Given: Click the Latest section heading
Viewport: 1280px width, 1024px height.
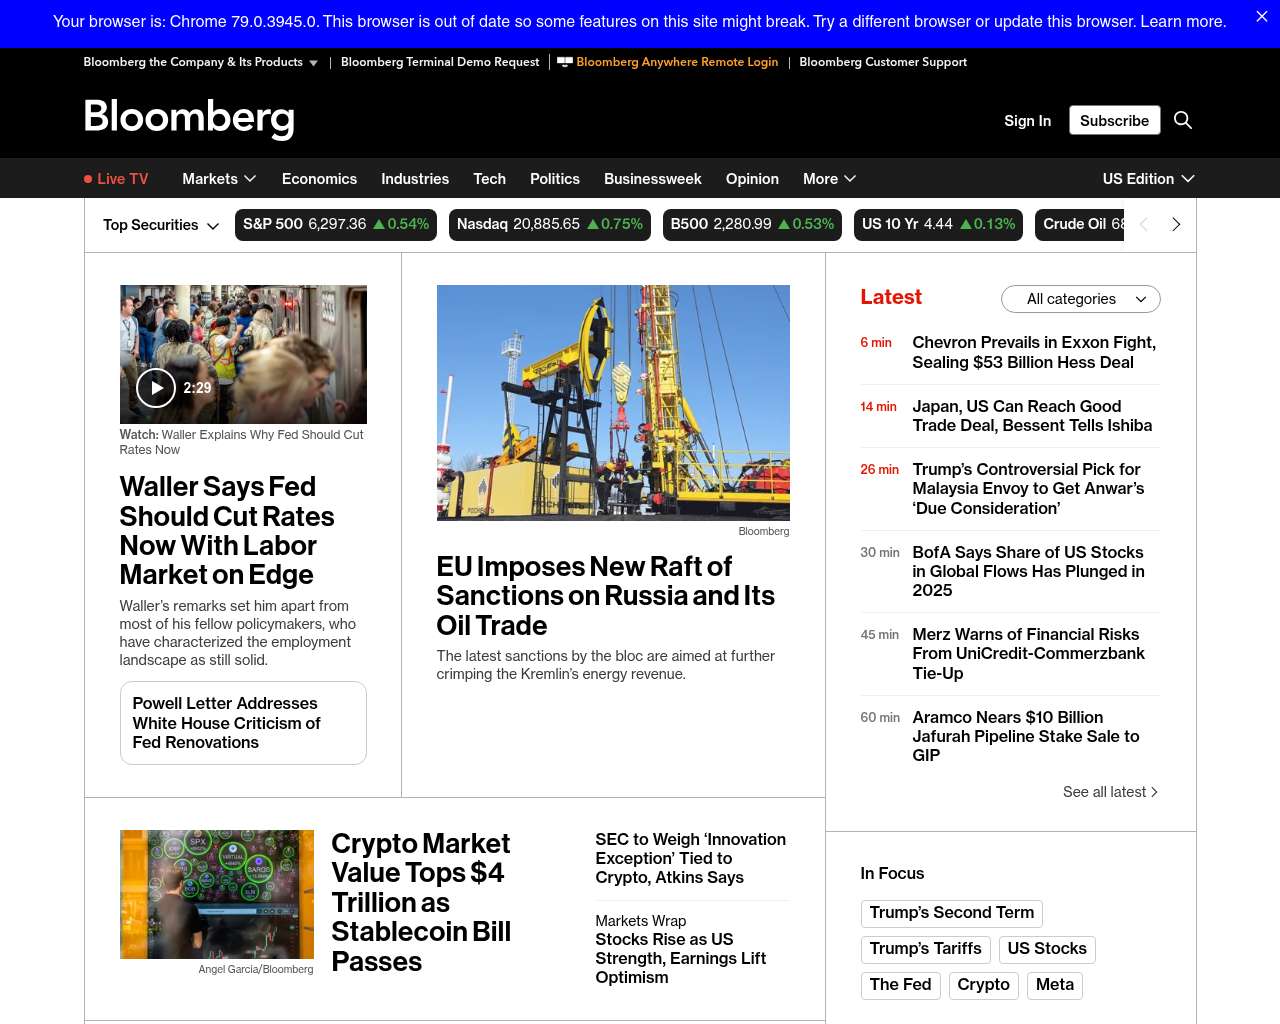Looking at the screenshot, I should (x=891, y=297).
